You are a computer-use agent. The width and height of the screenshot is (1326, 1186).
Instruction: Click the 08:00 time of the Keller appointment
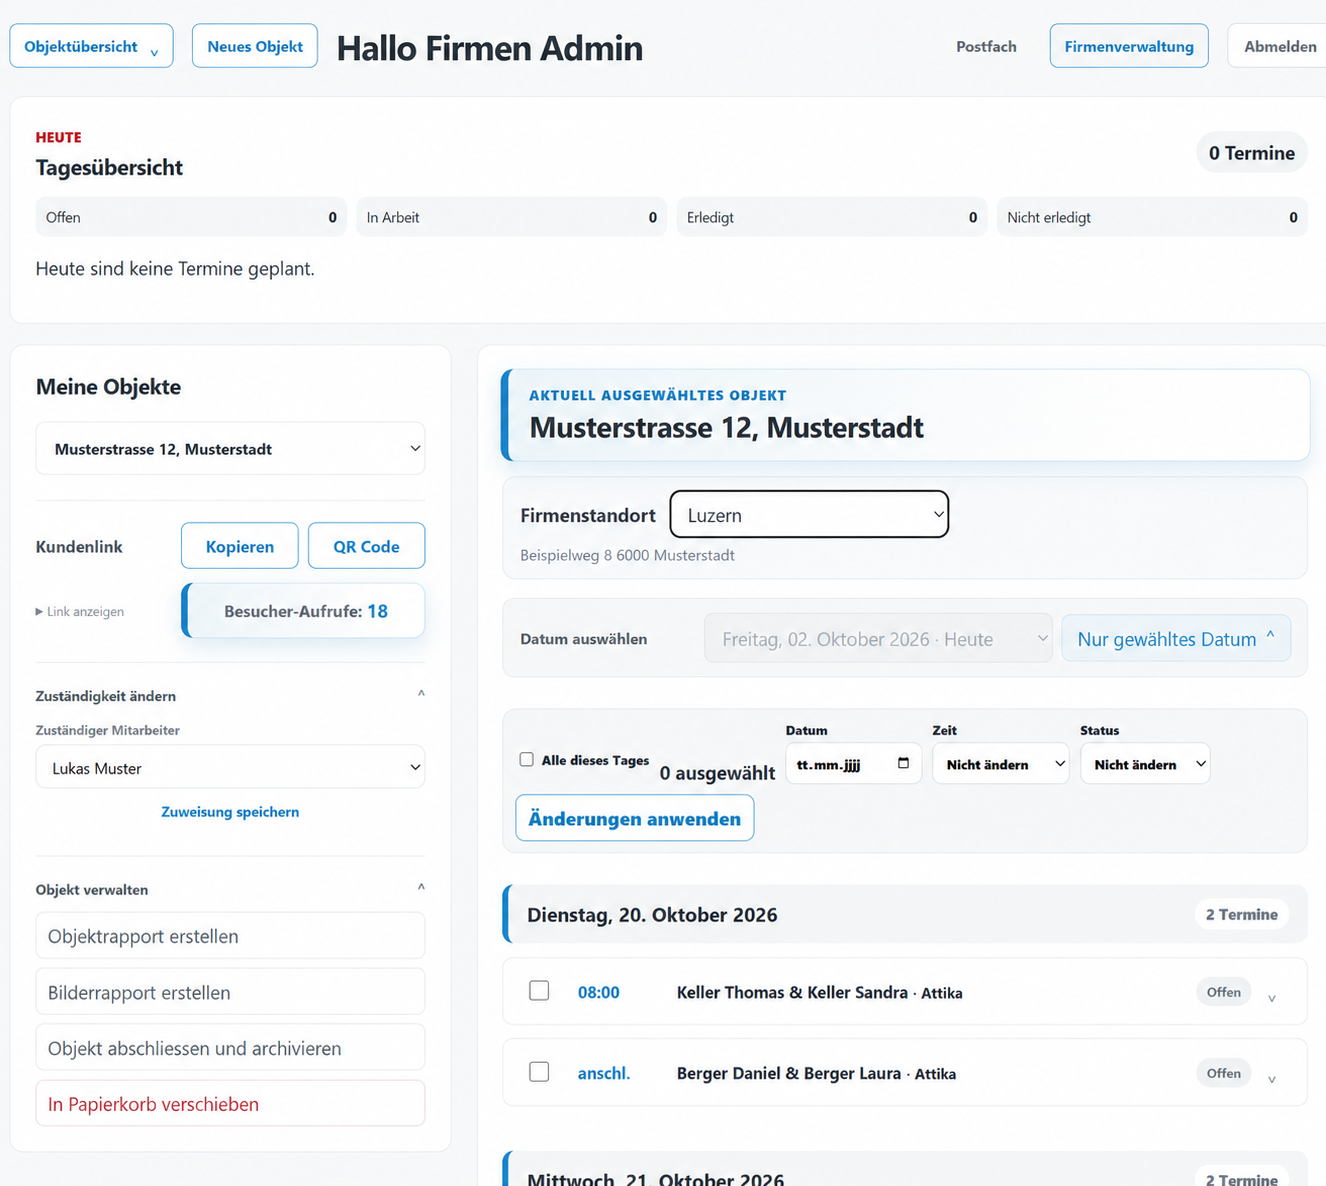pos(599,992)
